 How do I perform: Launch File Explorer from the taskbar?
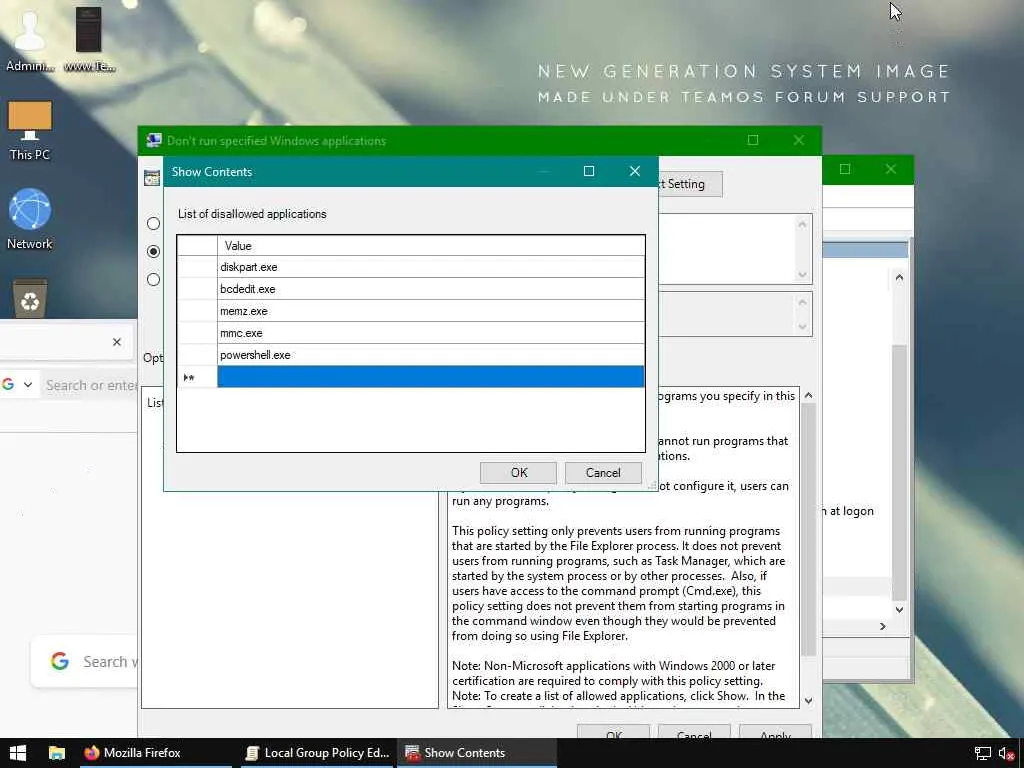(x=57, y=753)
